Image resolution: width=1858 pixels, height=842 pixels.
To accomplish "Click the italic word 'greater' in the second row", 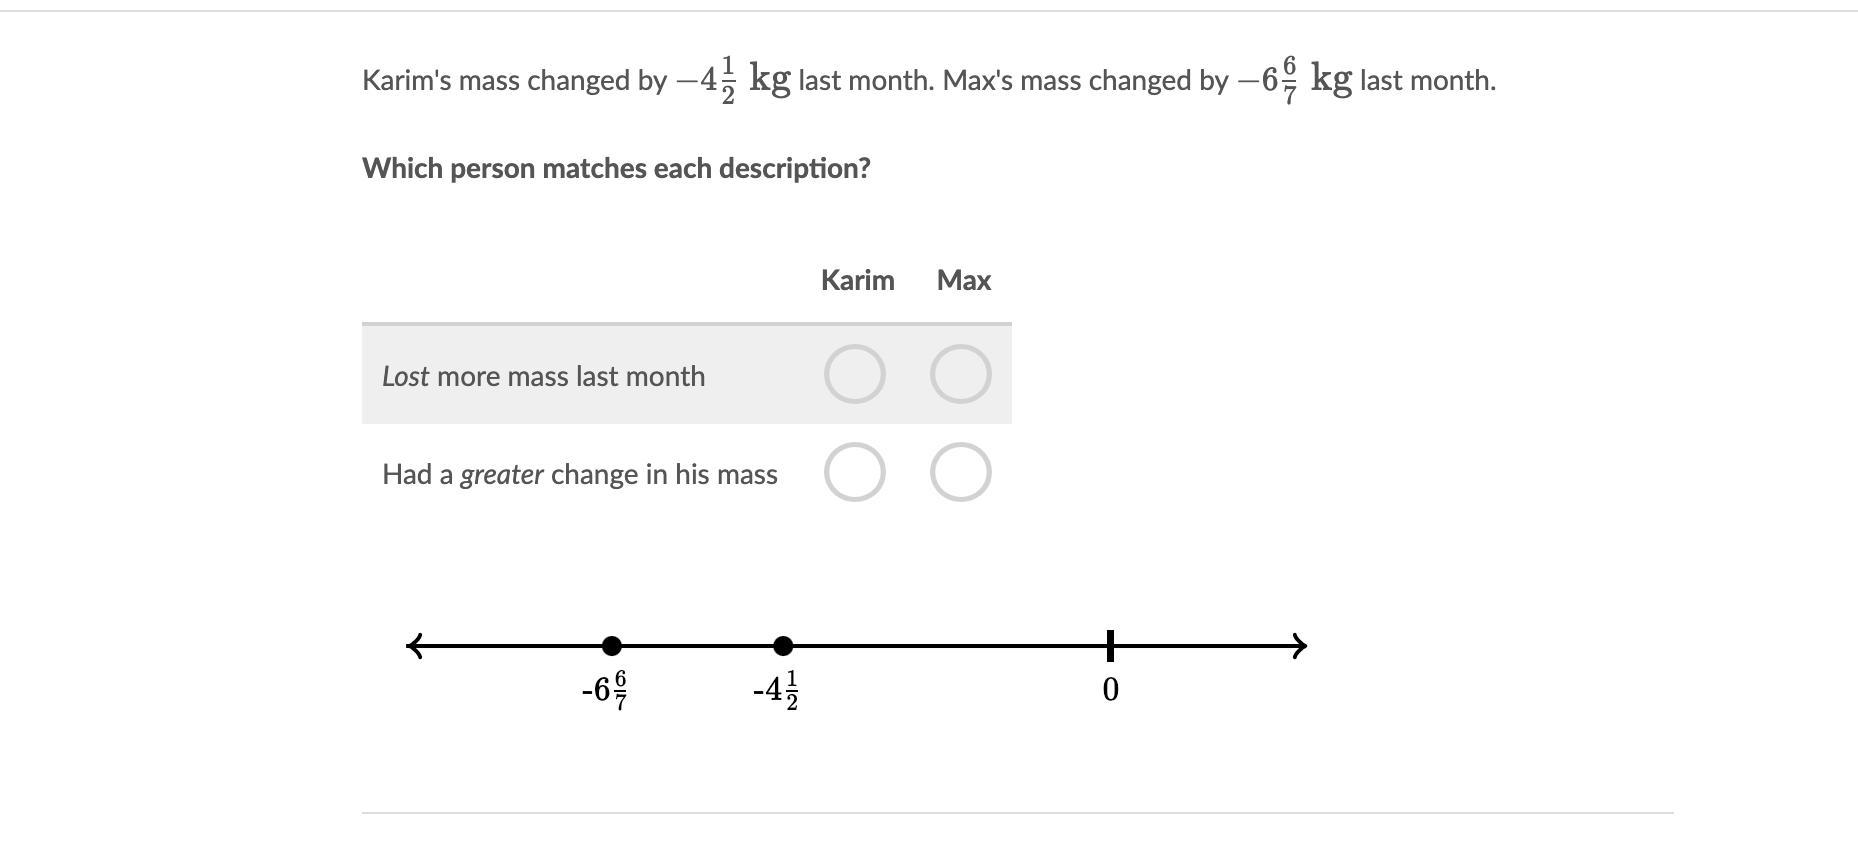I will pyautogui.click(x=501, y=475).
